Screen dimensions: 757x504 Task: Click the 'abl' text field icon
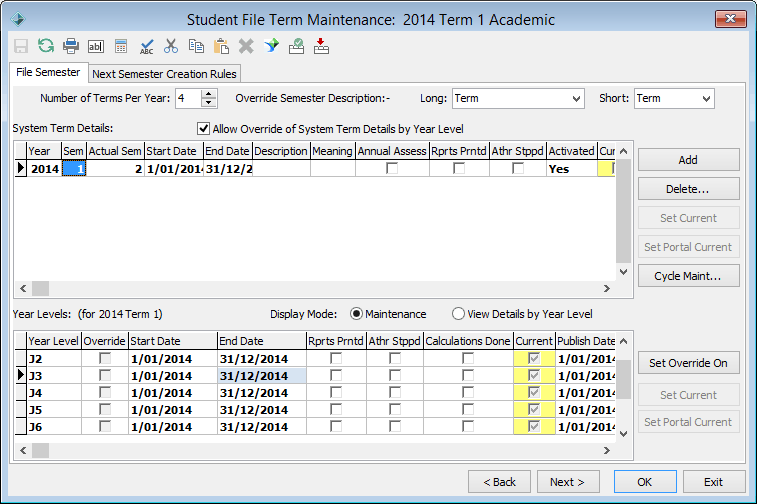pyautogui.click(x=96, y=46)
